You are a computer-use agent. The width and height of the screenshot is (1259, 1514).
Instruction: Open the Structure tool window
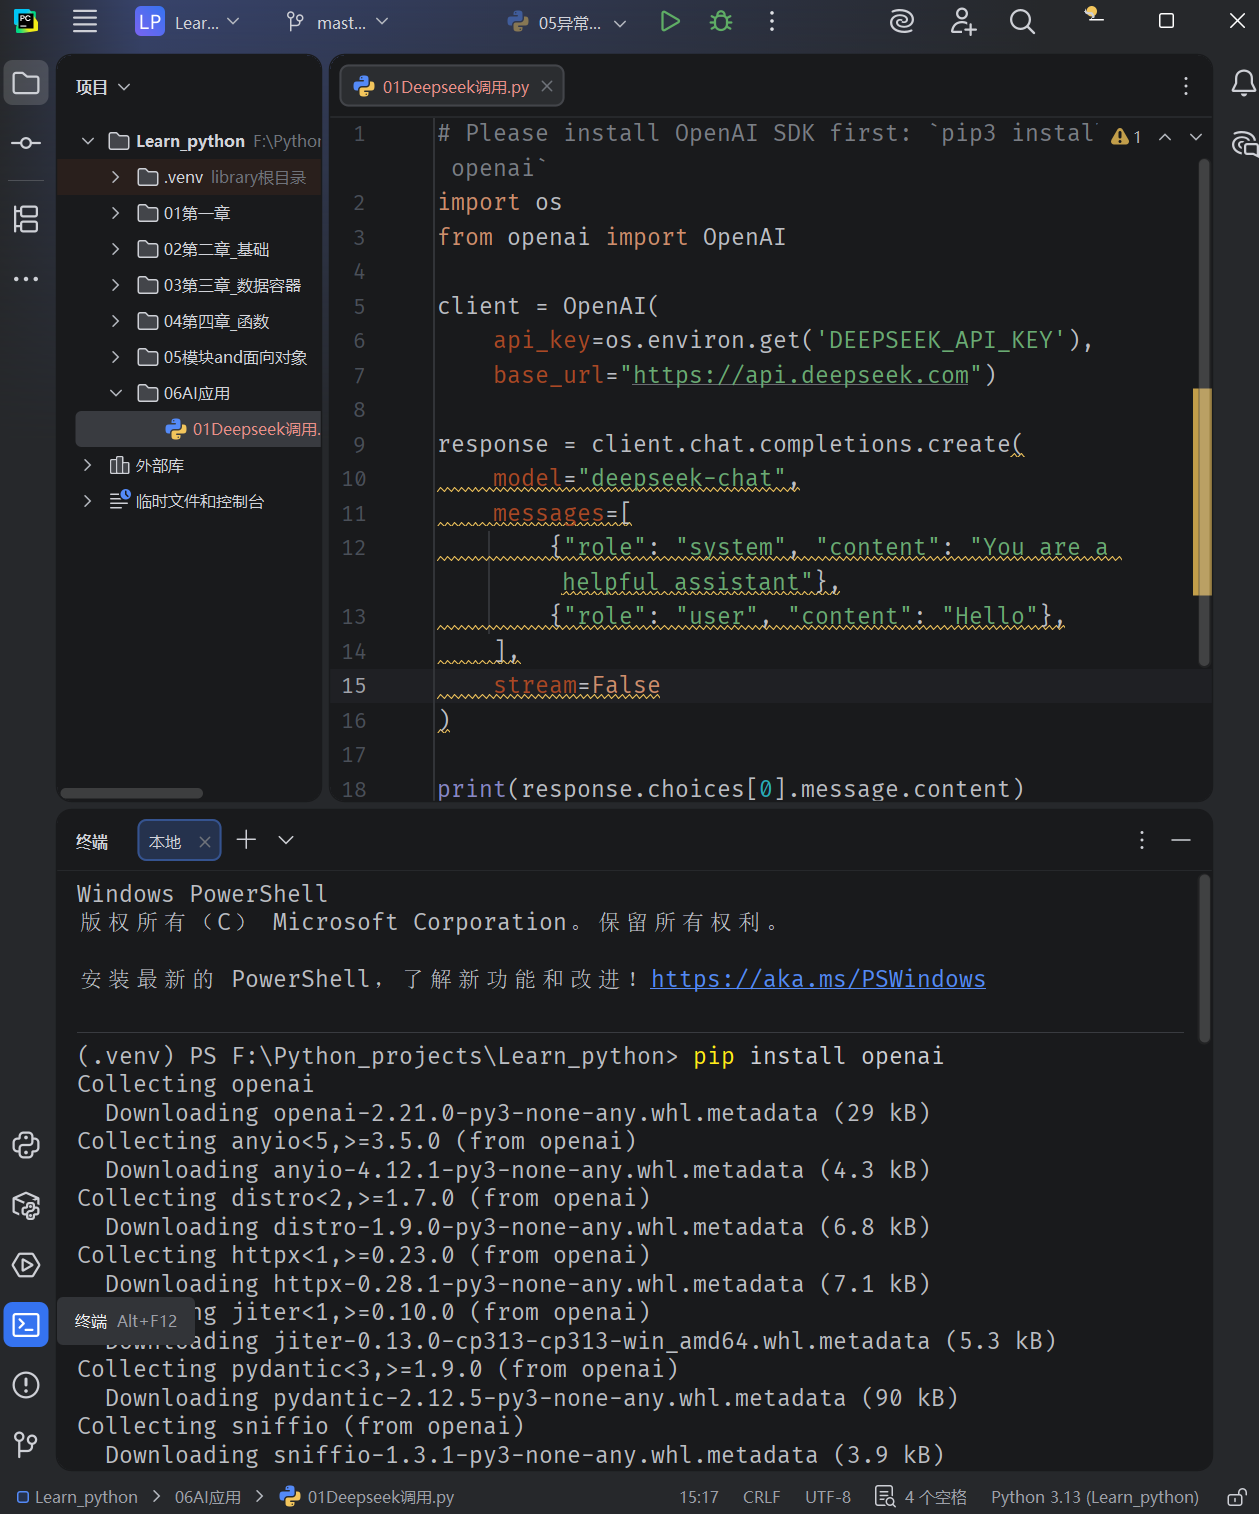point(26,219)
